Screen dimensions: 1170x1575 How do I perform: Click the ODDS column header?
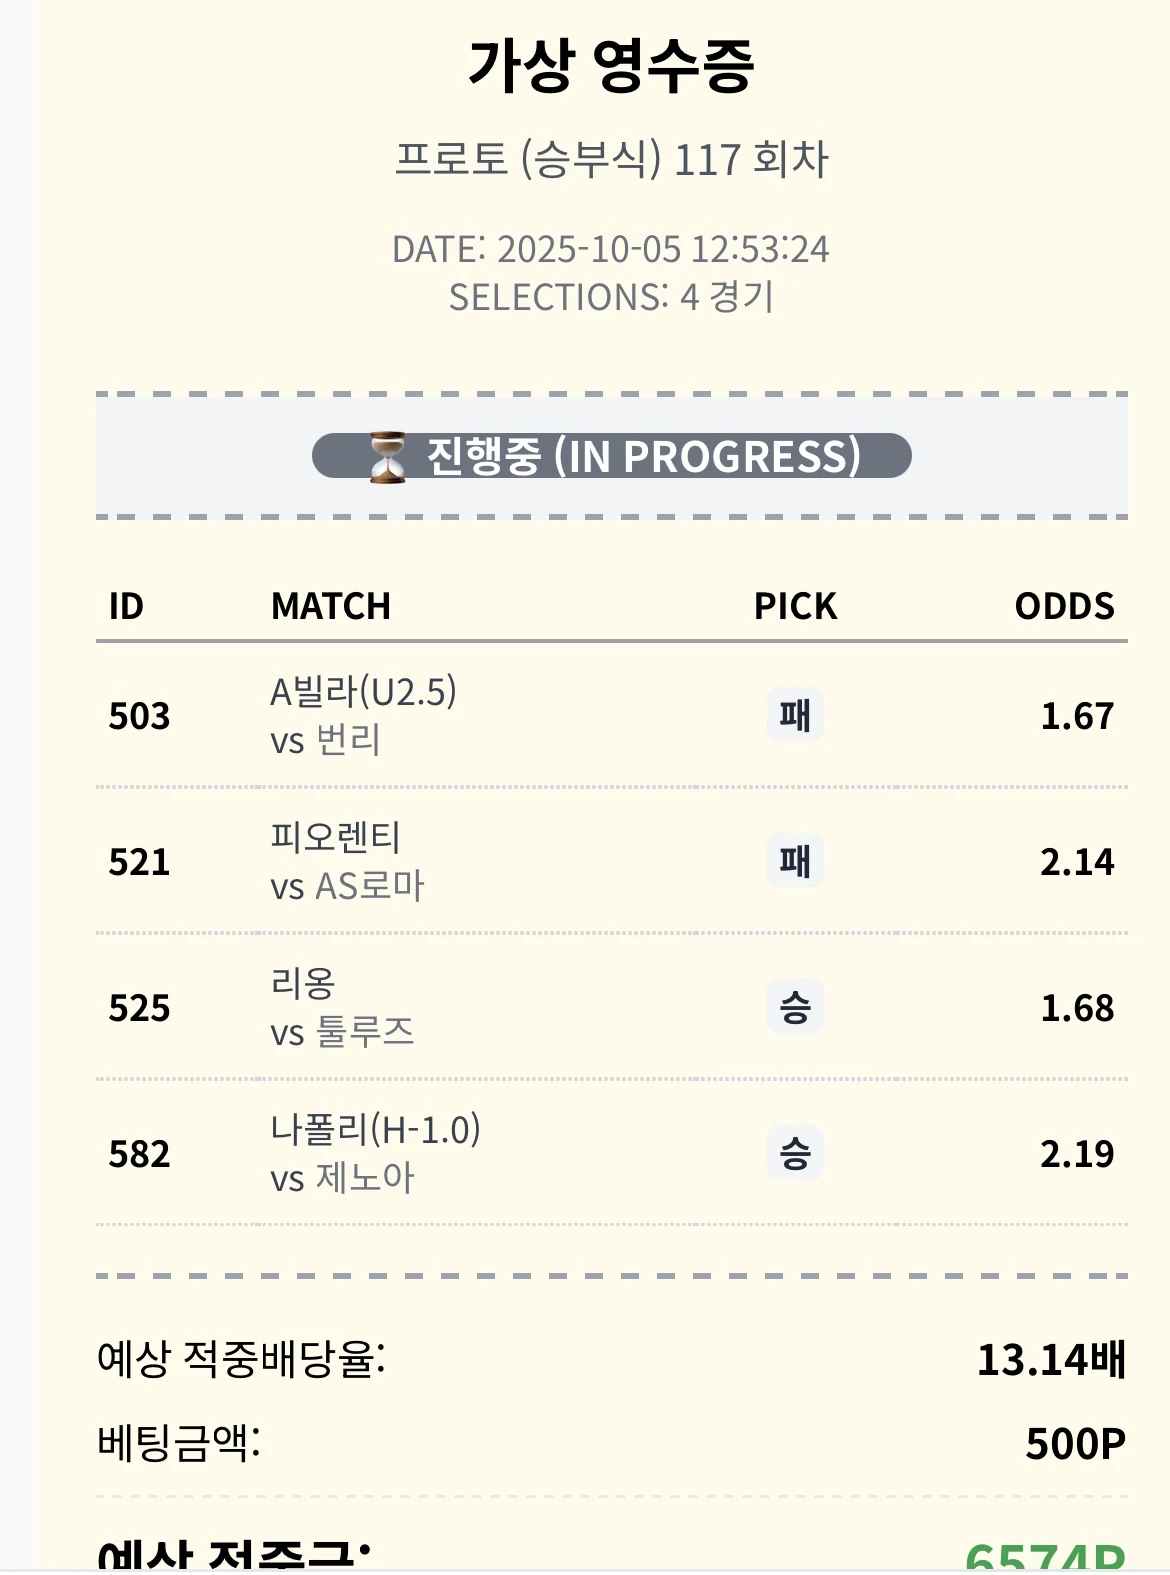pyautogui.click(x=1064, y=606)
